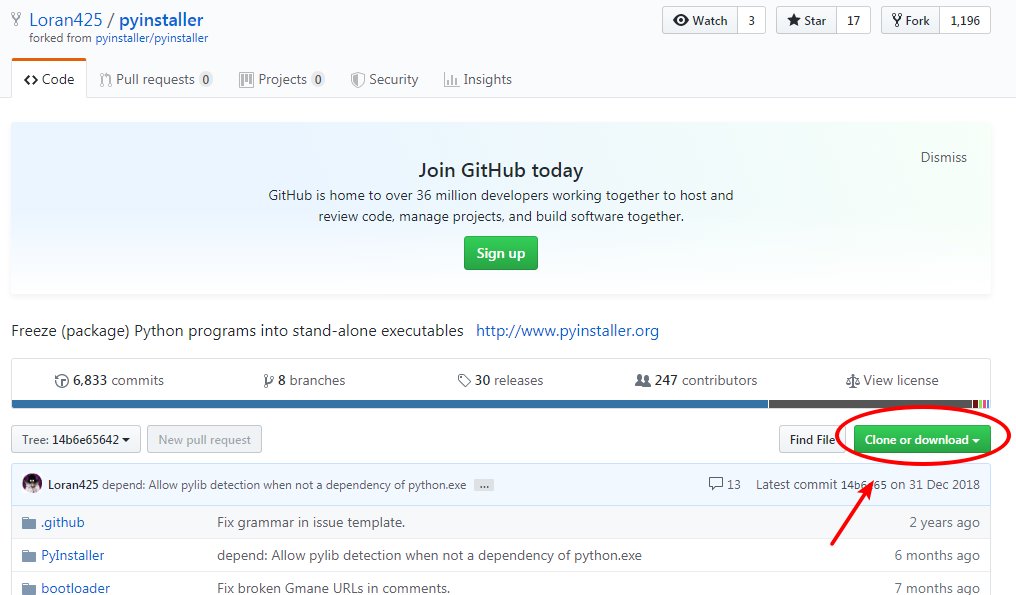
Task: Click the branches git-branch icon
Action: point(268,381)
